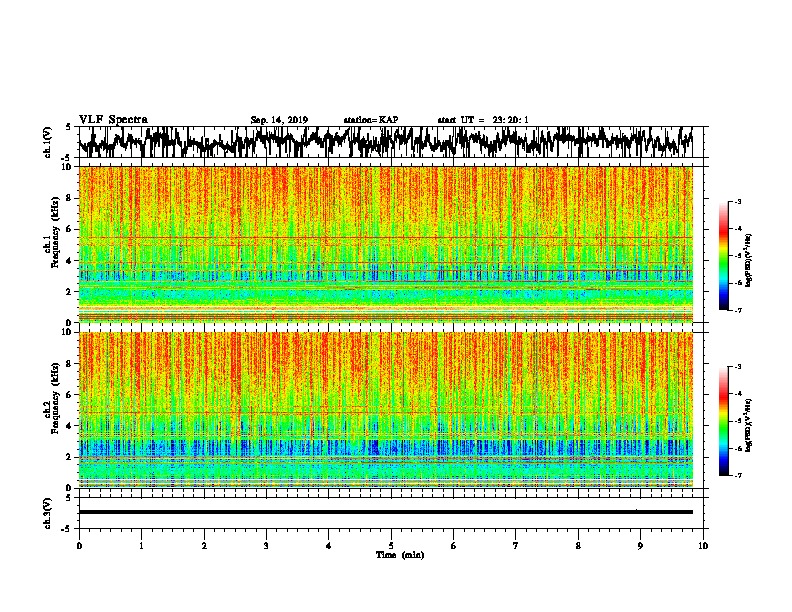Click ch.2 frequency tick label '6'
792x612 pixels.
pos(70,395)
